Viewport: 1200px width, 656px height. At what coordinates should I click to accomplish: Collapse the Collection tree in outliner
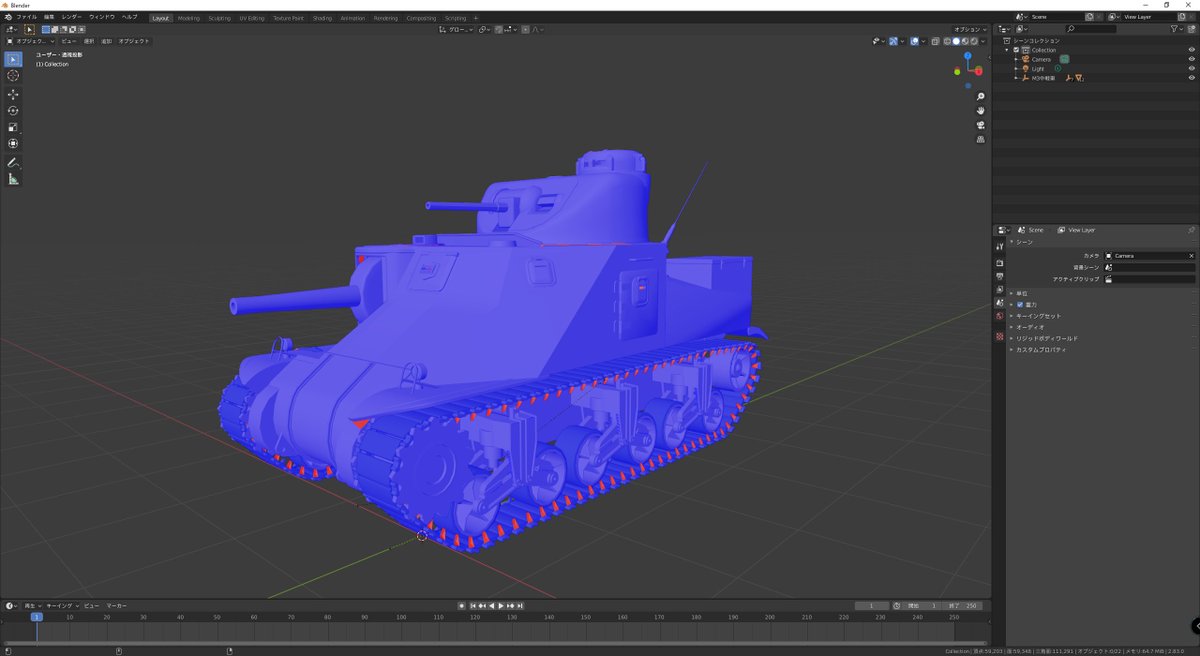tap(1009, 50)
